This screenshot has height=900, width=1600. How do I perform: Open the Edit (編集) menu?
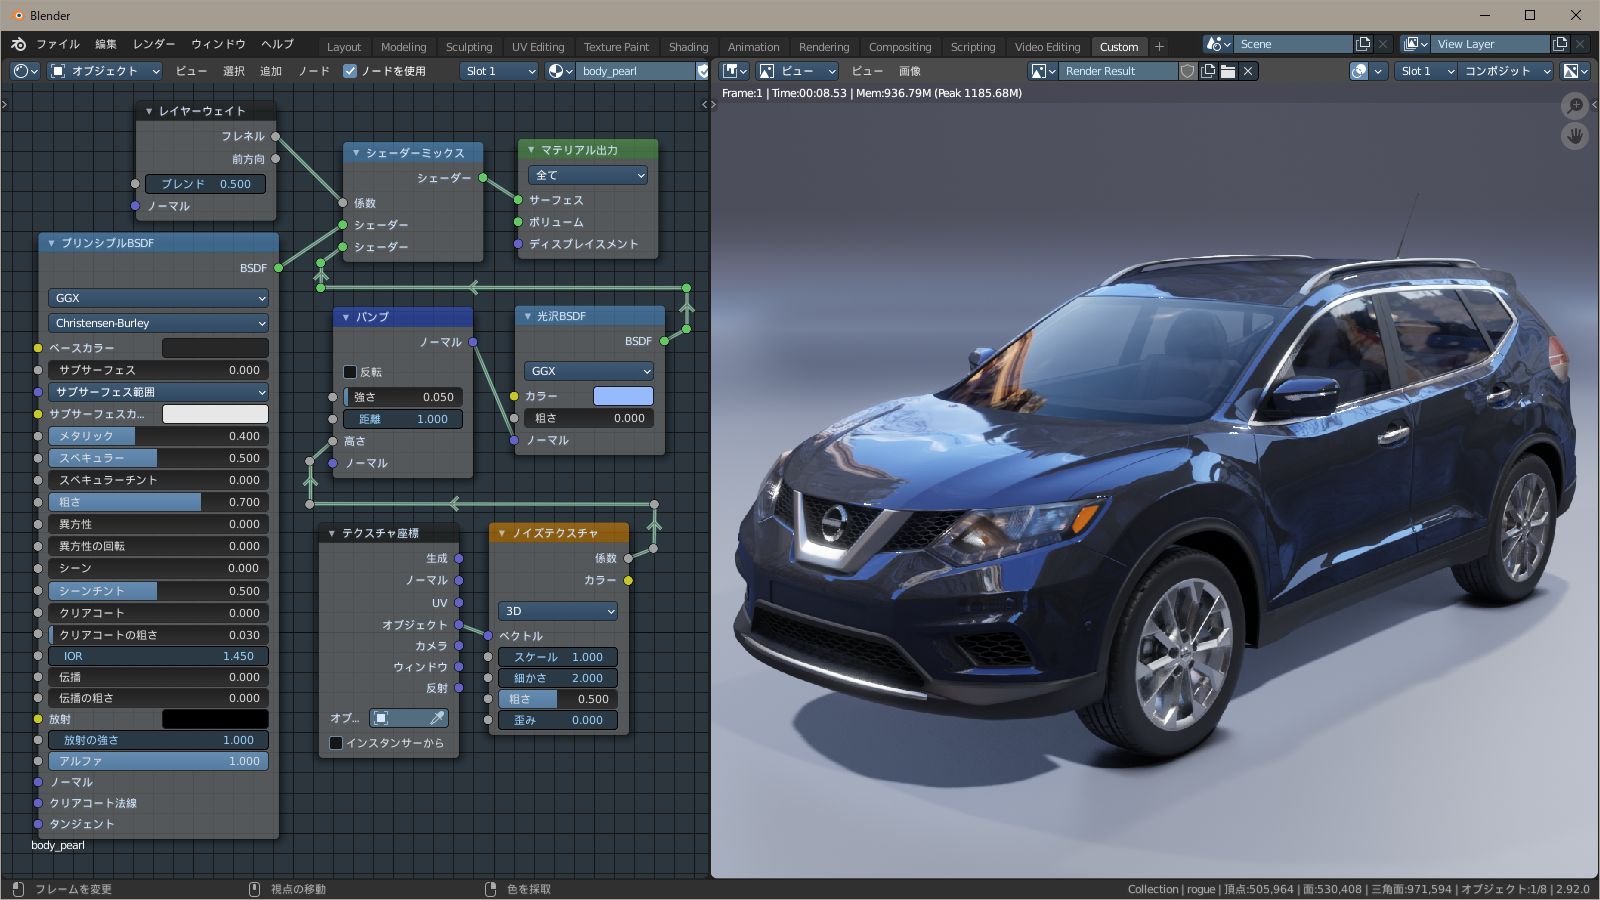tap(106, 44)
